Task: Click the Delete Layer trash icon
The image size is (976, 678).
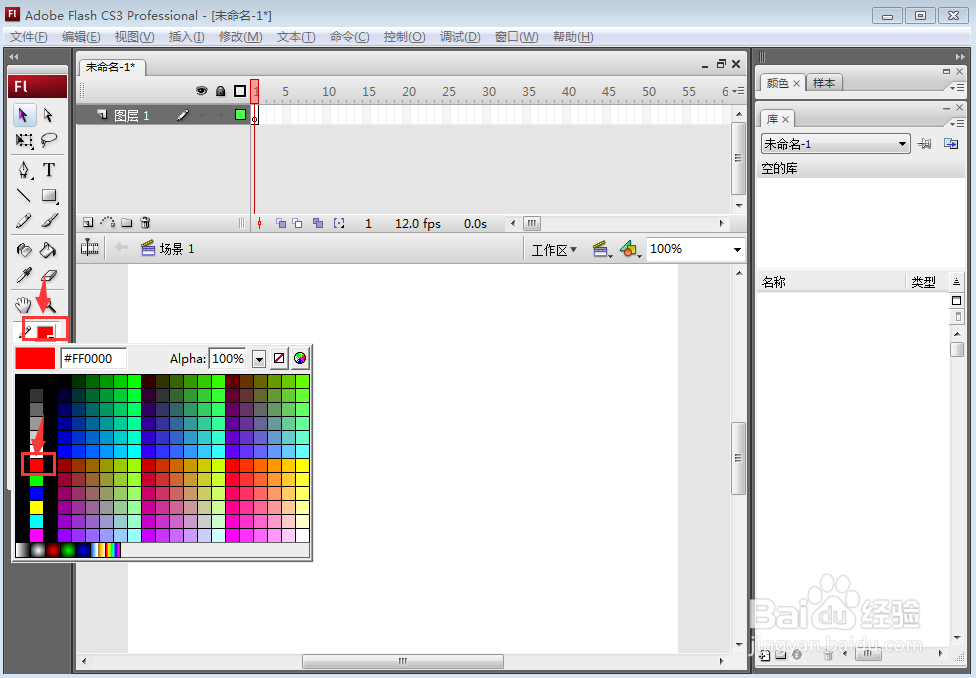Action: coord(146,223)
